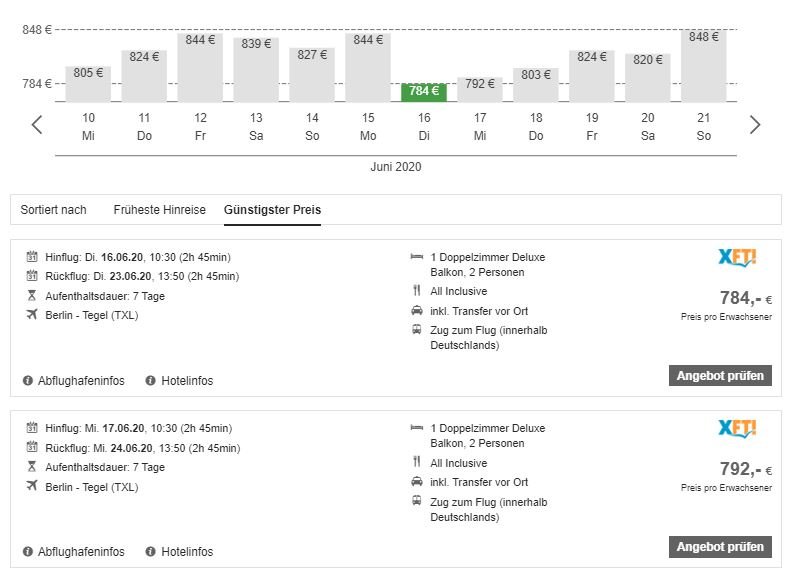Select the Günstigster Preis sort tab
This screenshot has height=575, width=794.
tap(272, 210)
